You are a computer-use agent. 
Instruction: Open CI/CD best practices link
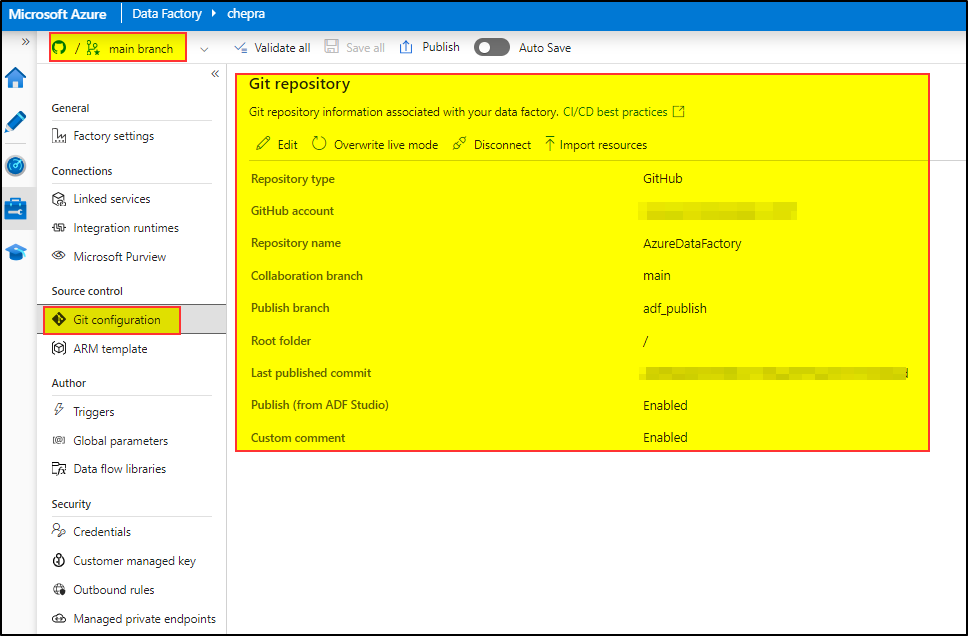pyautogui.click(x=615, y=112)
